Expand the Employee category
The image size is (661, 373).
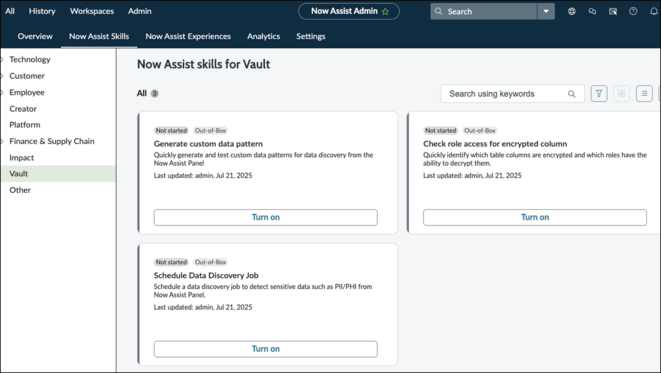point(2,92)
